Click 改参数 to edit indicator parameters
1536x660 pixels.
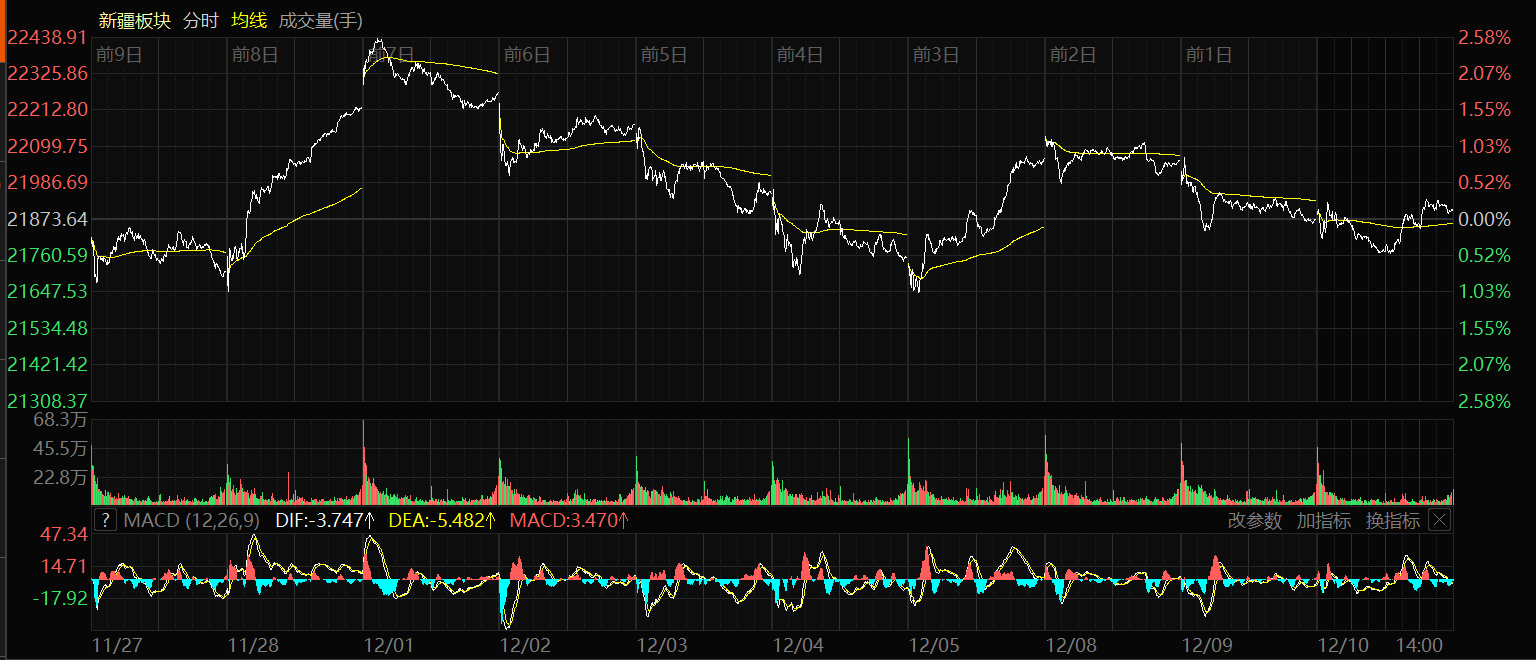point(1254,520)
